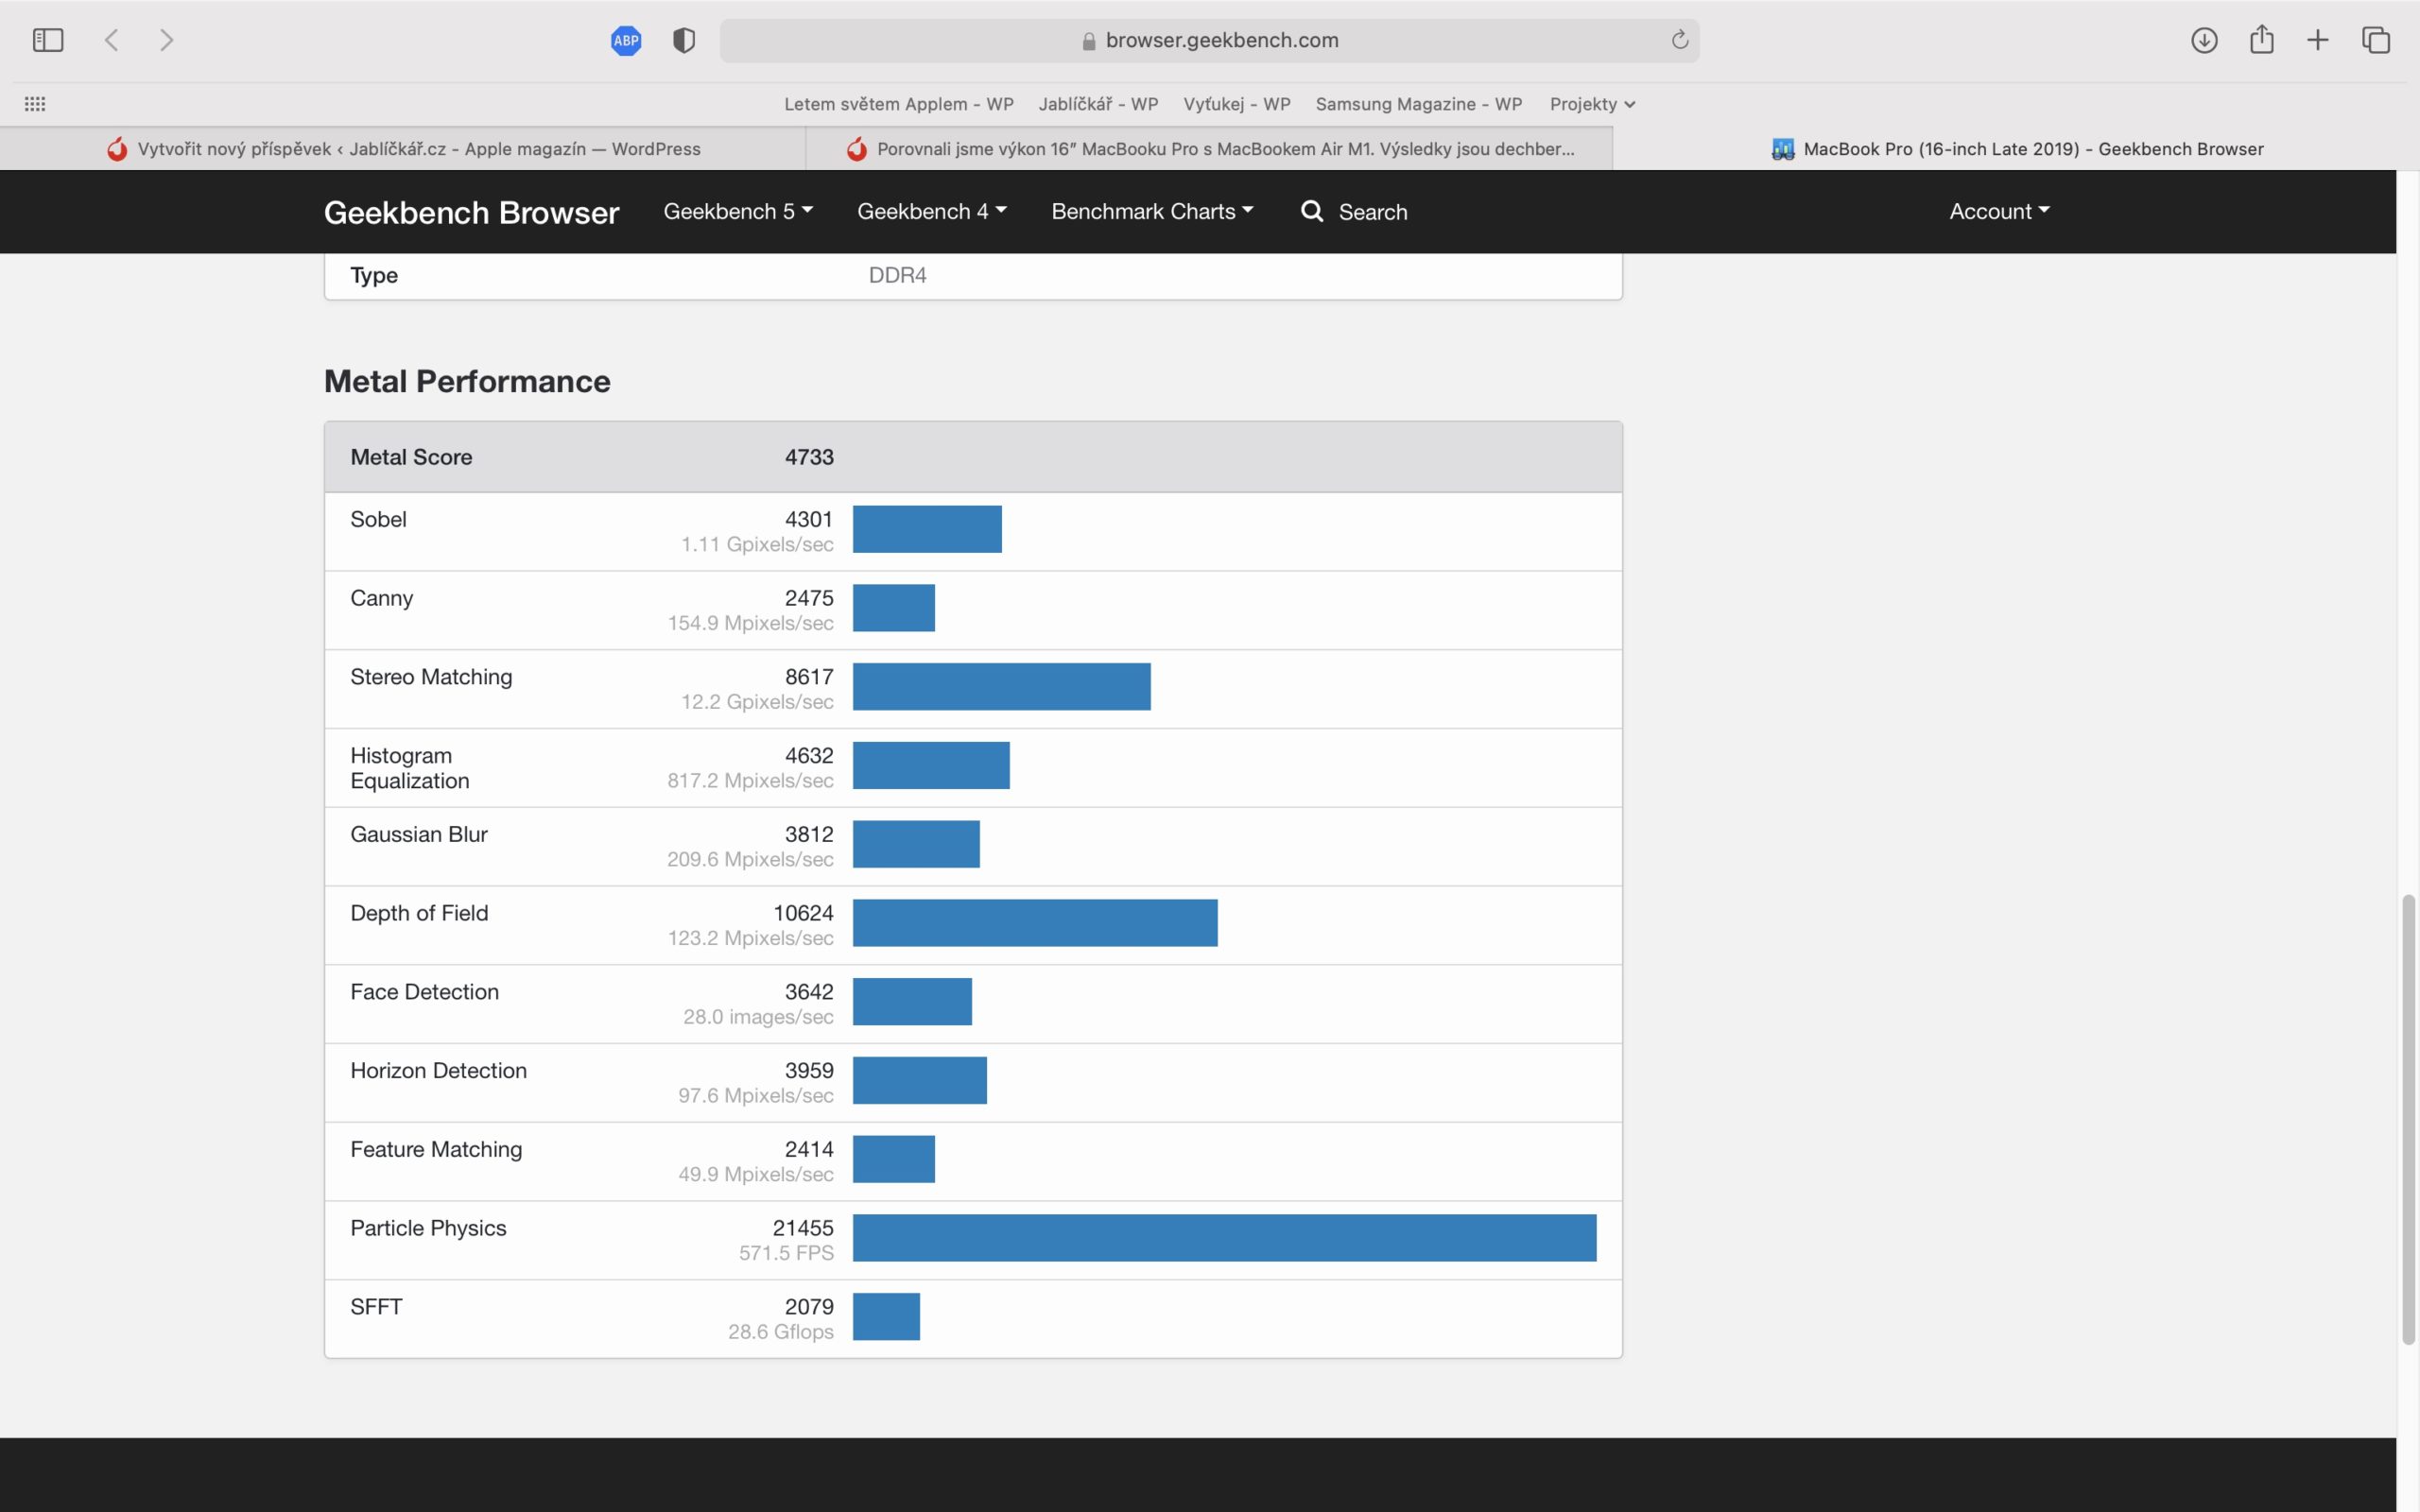The image size is (2420, 1512).
Task: Toggle the Safari sidebar icon
Action: (x=48, y=40)
